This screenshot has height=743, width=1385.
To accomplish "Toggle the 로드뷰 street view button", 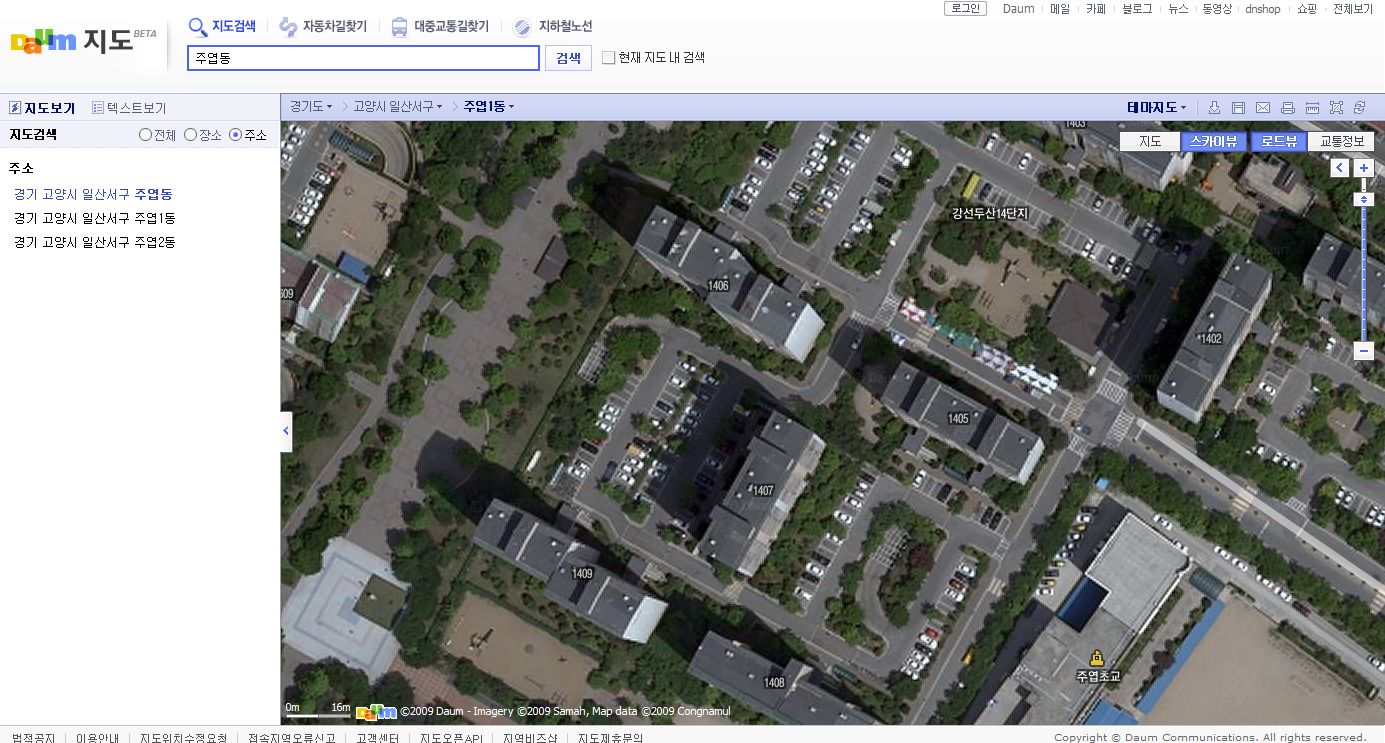I will [1279, 142].
